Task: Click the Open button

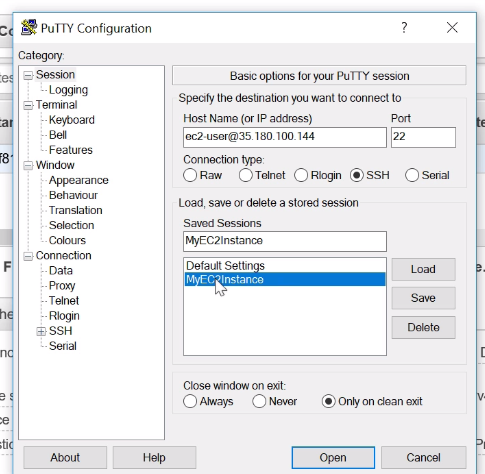Action: click(333, 458)
